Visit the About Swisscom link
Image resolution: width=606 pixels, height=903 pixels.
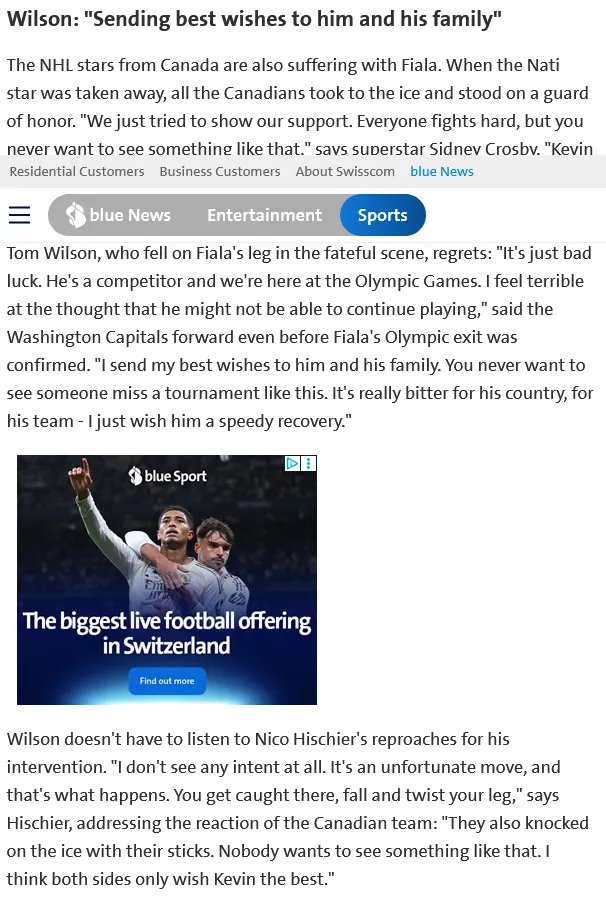tap(345, 172)
